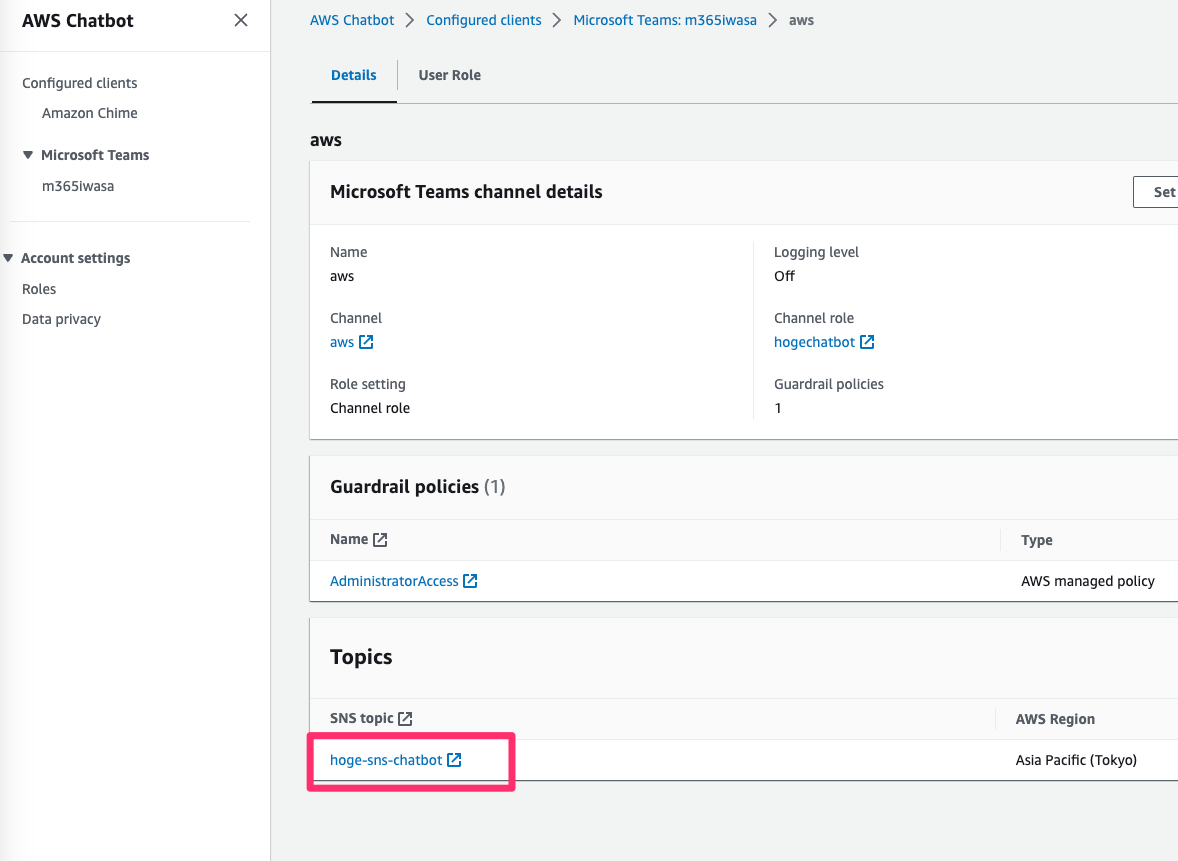Click the AWS Chatbot sidebar title
Screen dimensions: 1178x861
[x=77, y=20]
